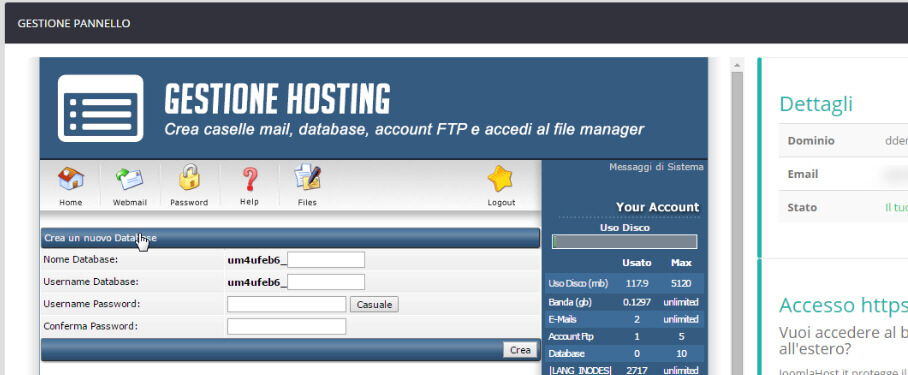Click the E-Mails row label
The height and width of the screenshot is (375, 908).
click(x=562, y=319)
